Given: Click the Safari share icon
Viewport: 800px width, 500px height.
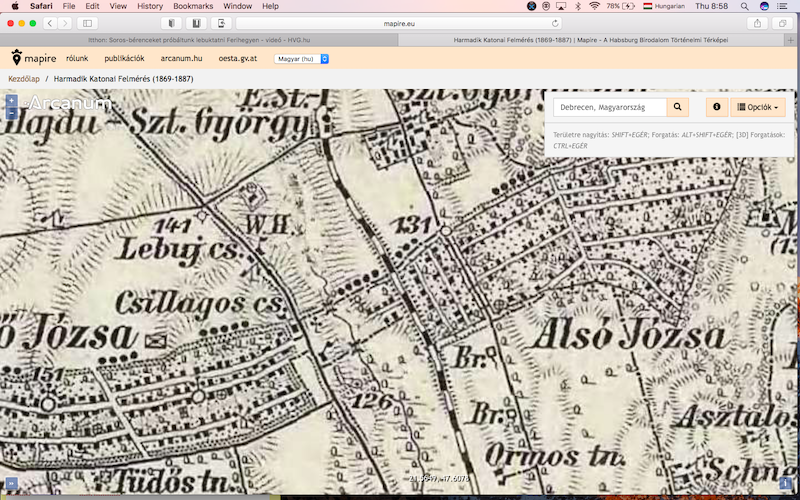Looking at the screenshot, I should click(757, 23).
